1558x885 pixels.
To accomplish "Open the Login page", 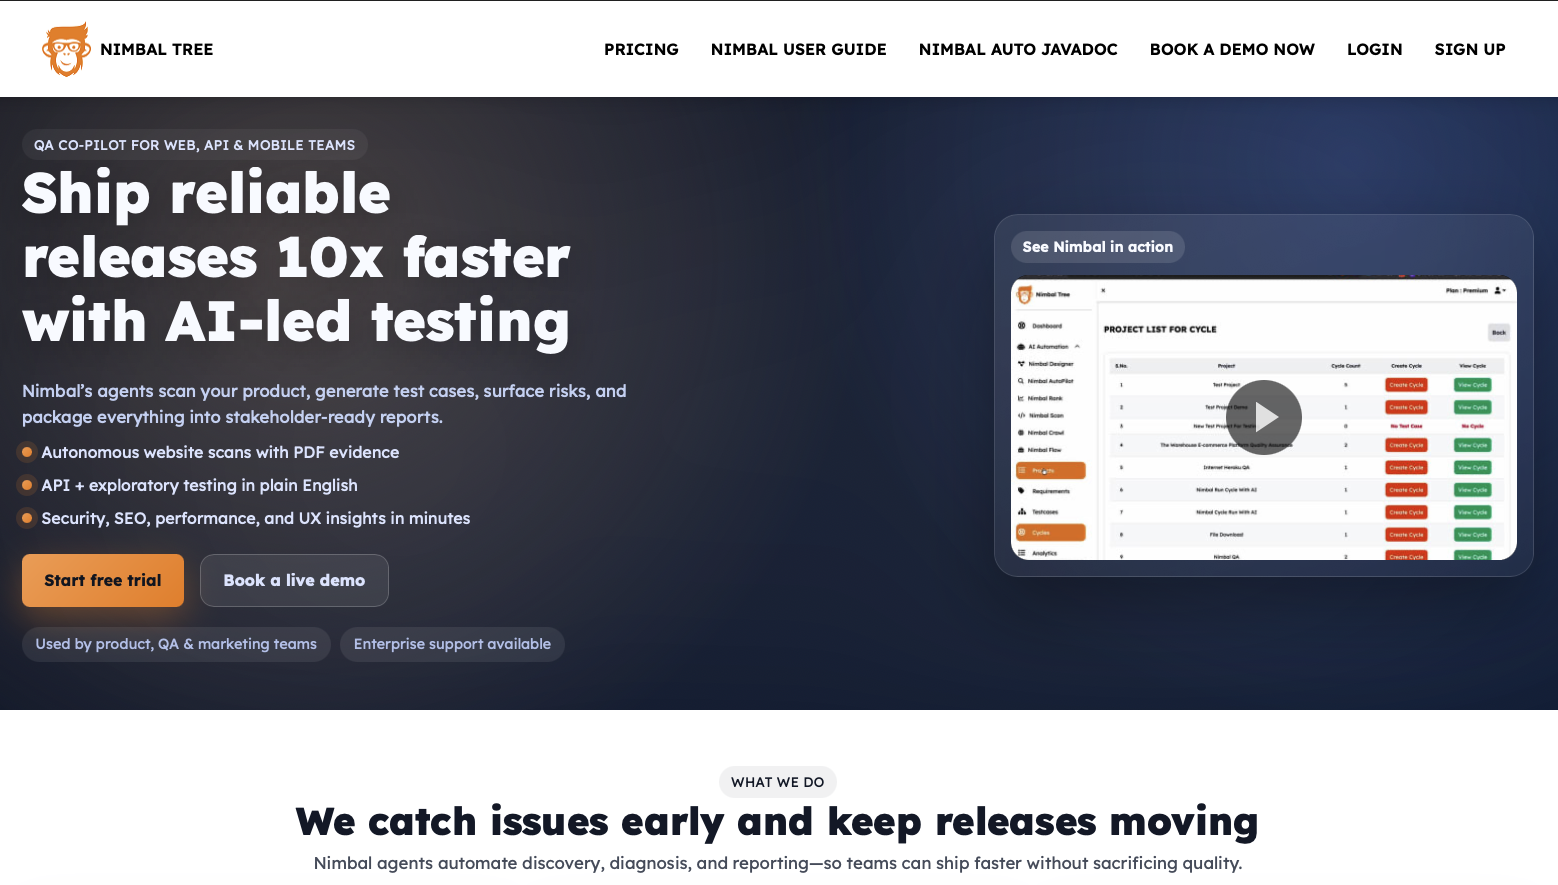I will point(1374,49).
